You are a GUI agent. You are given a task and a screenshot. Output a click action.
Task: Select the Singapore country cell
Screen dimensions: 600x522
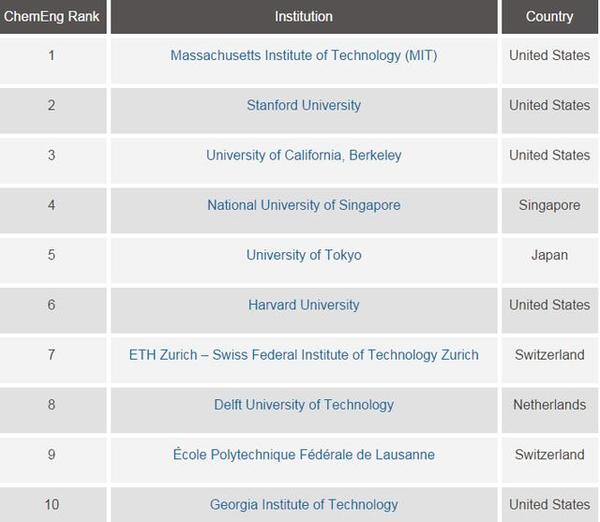[549, 210]
